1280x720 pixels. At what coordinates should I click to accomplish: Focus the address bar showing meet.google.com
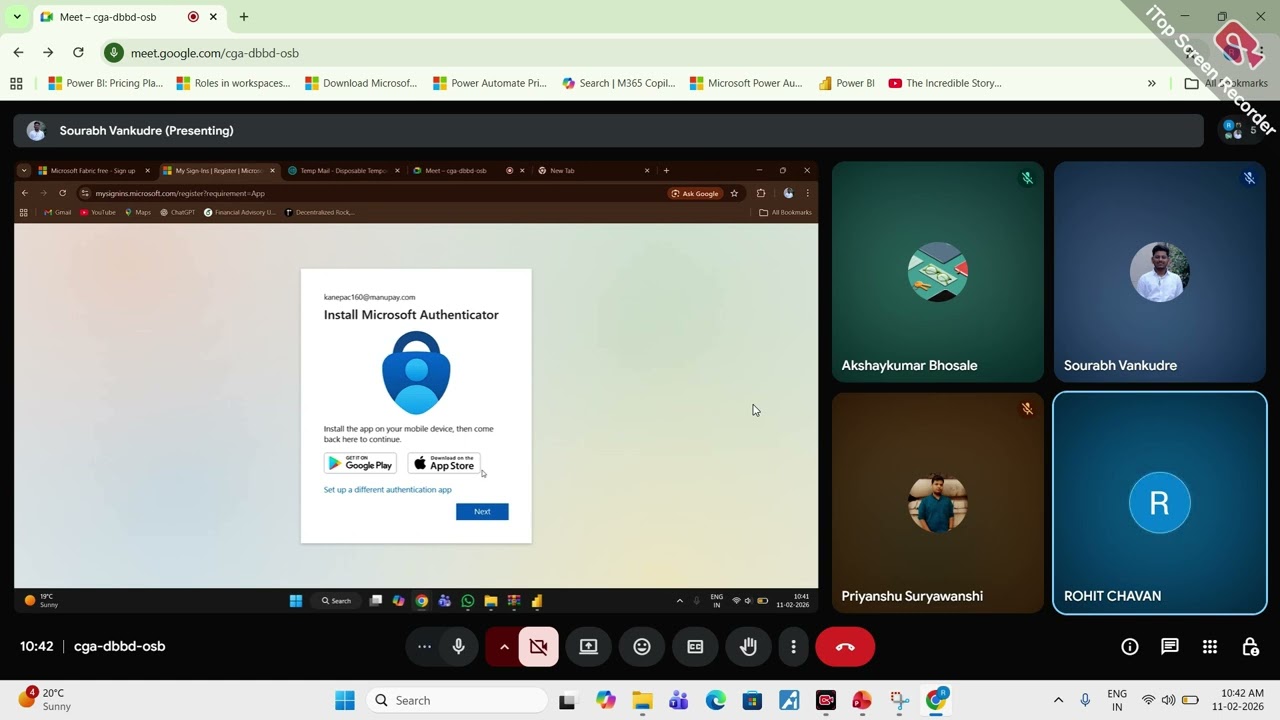[x=640, y=53]
